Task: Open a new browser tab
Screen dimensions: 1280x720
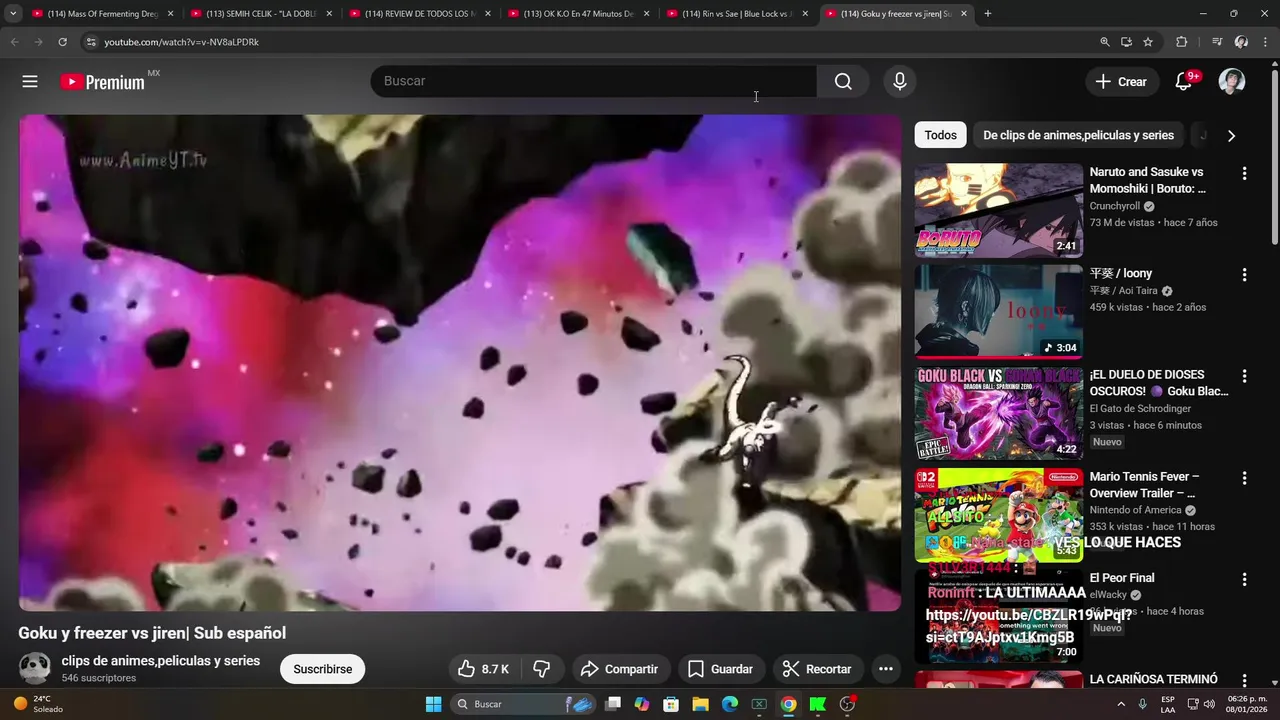Action: point(988,14)
